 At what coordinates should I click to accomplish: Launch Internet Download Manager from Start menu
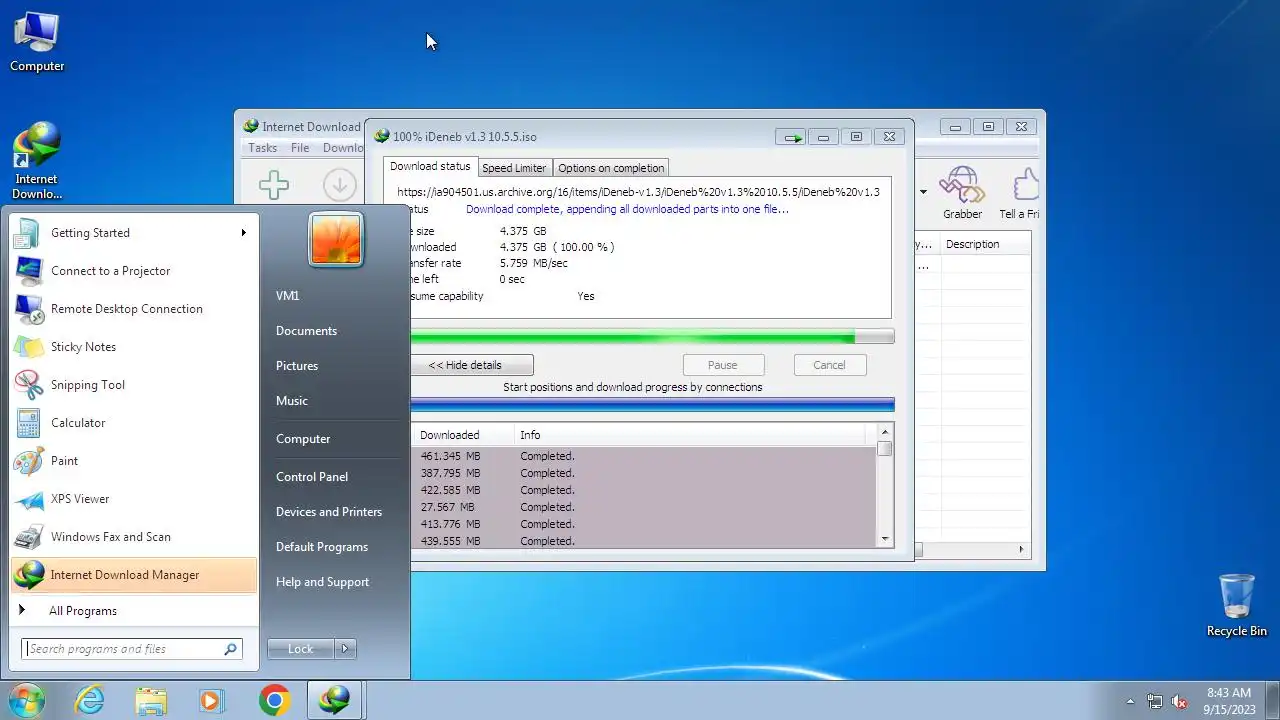click(x=133, y=575)
